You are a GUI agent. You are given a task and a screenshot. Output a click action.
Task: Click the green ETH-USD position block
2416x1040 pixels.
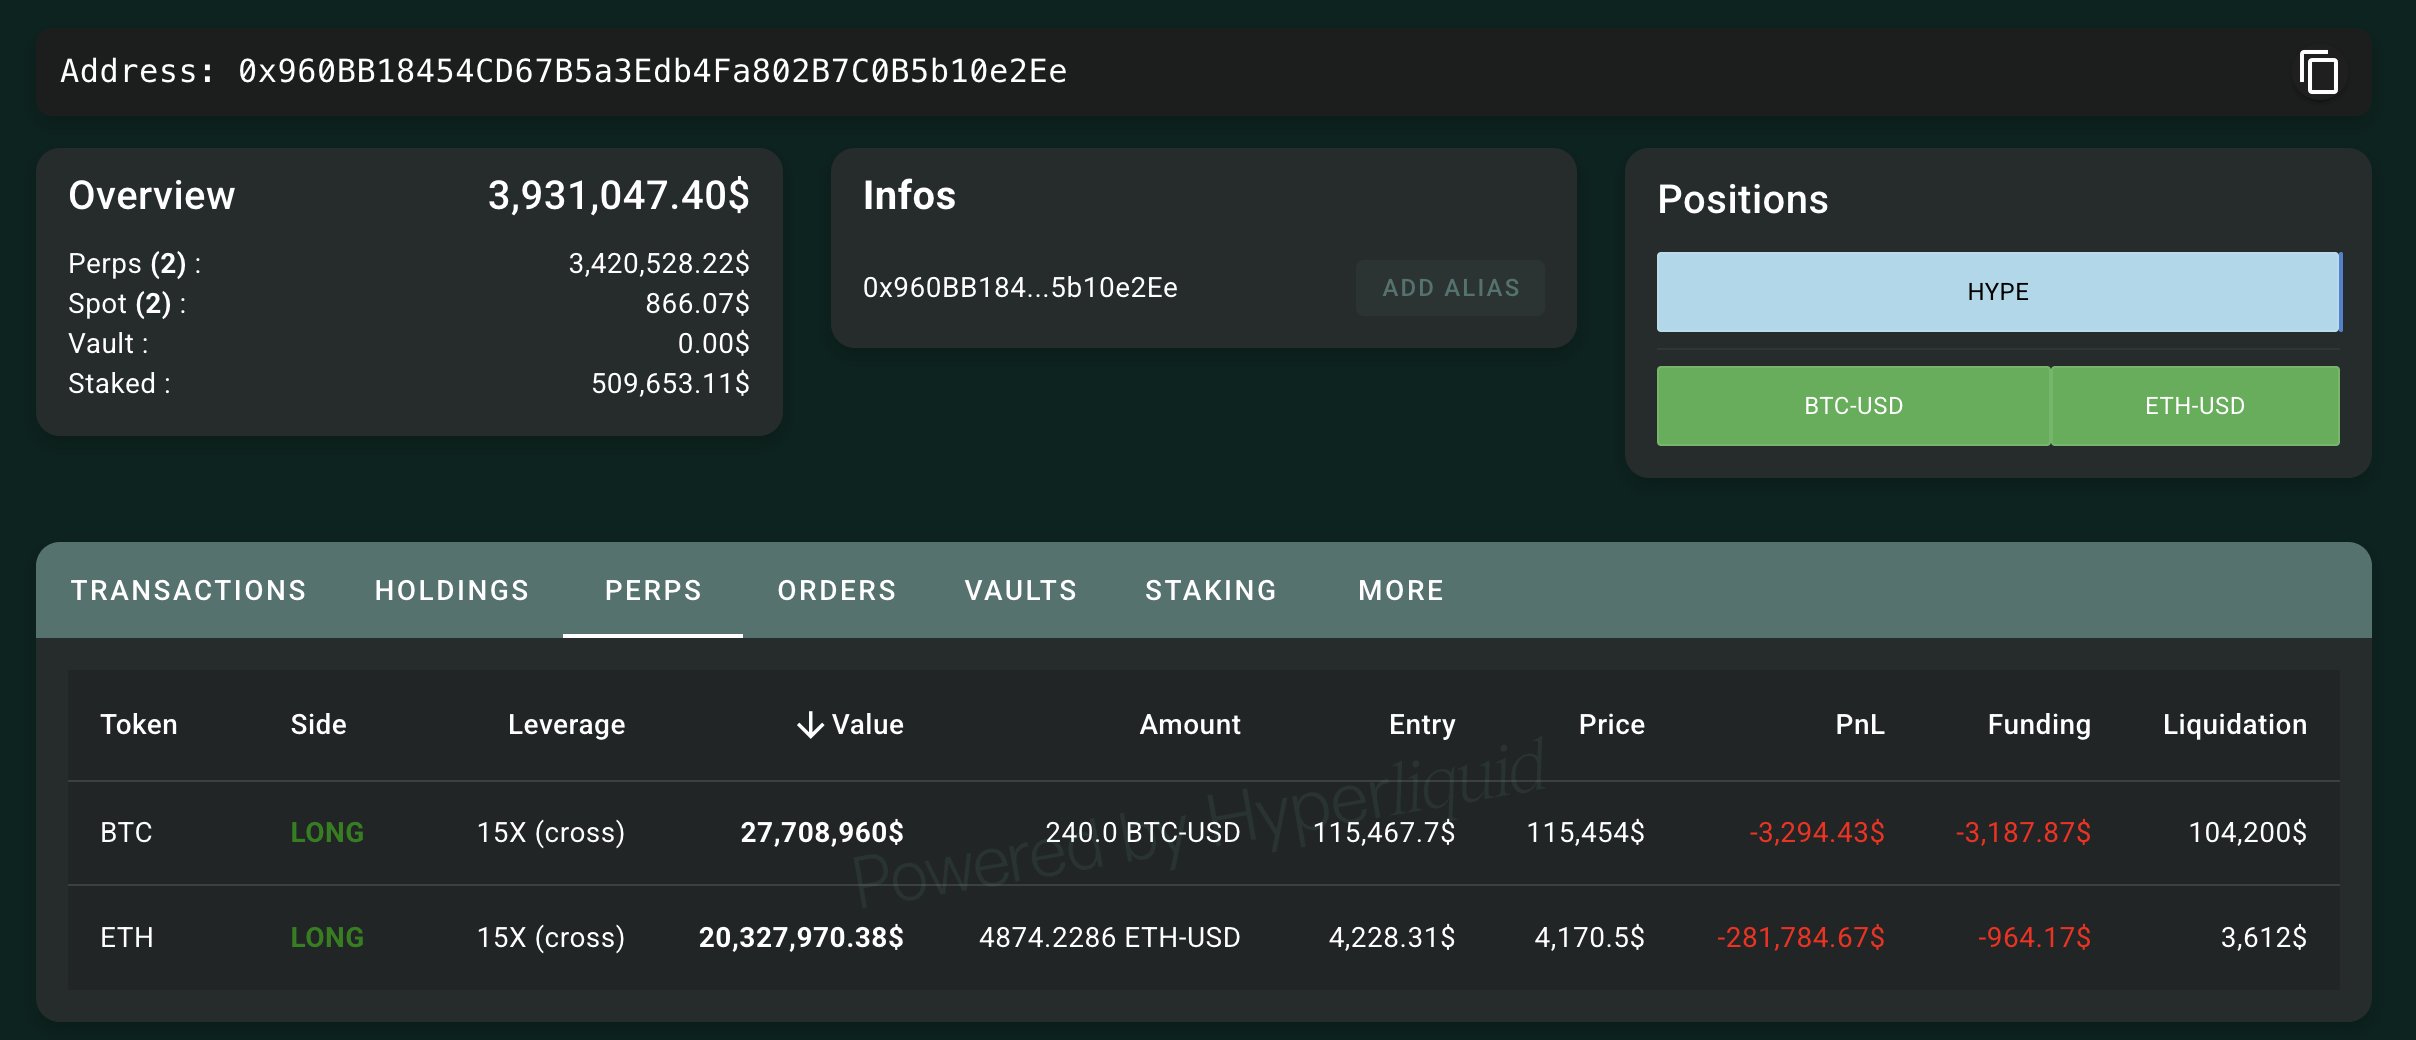point(2195,406)
